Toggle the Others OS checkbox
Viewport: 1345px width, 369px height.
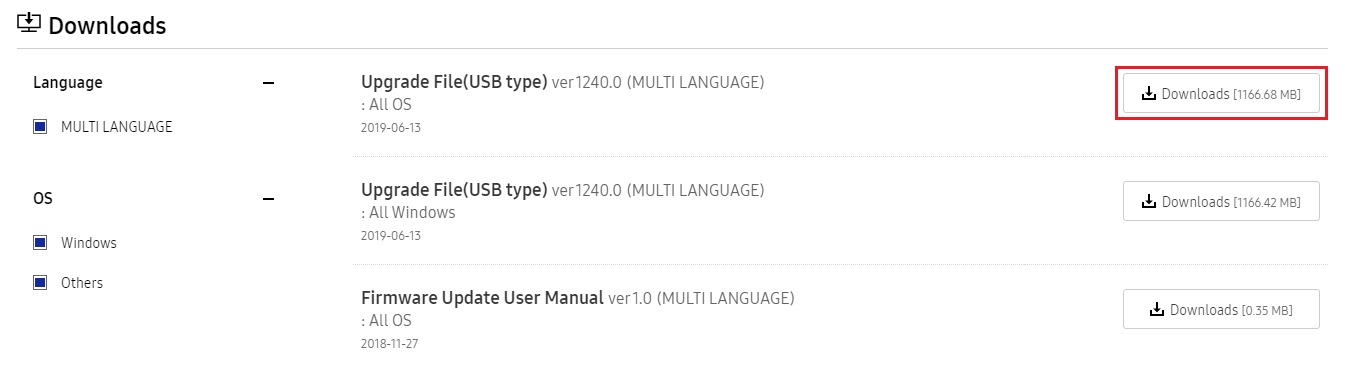[x=40, y=283]
